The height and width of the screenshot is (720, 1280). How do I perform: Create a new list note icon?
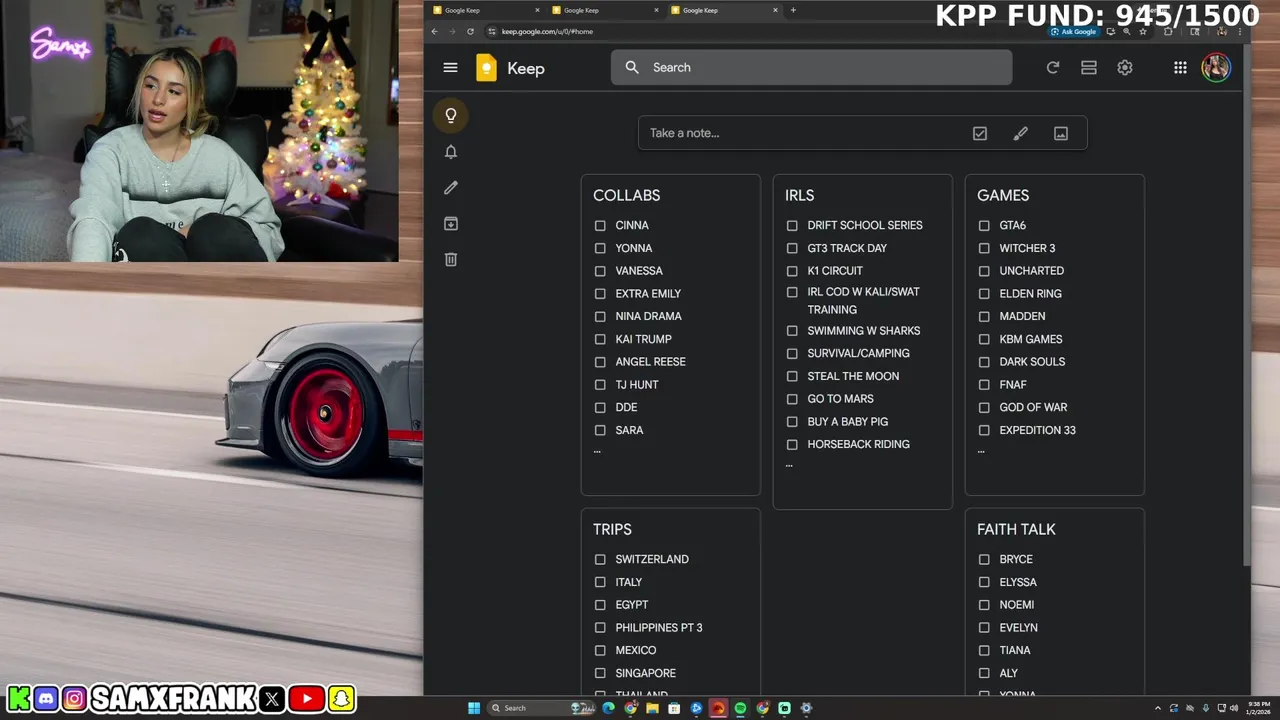980,133
